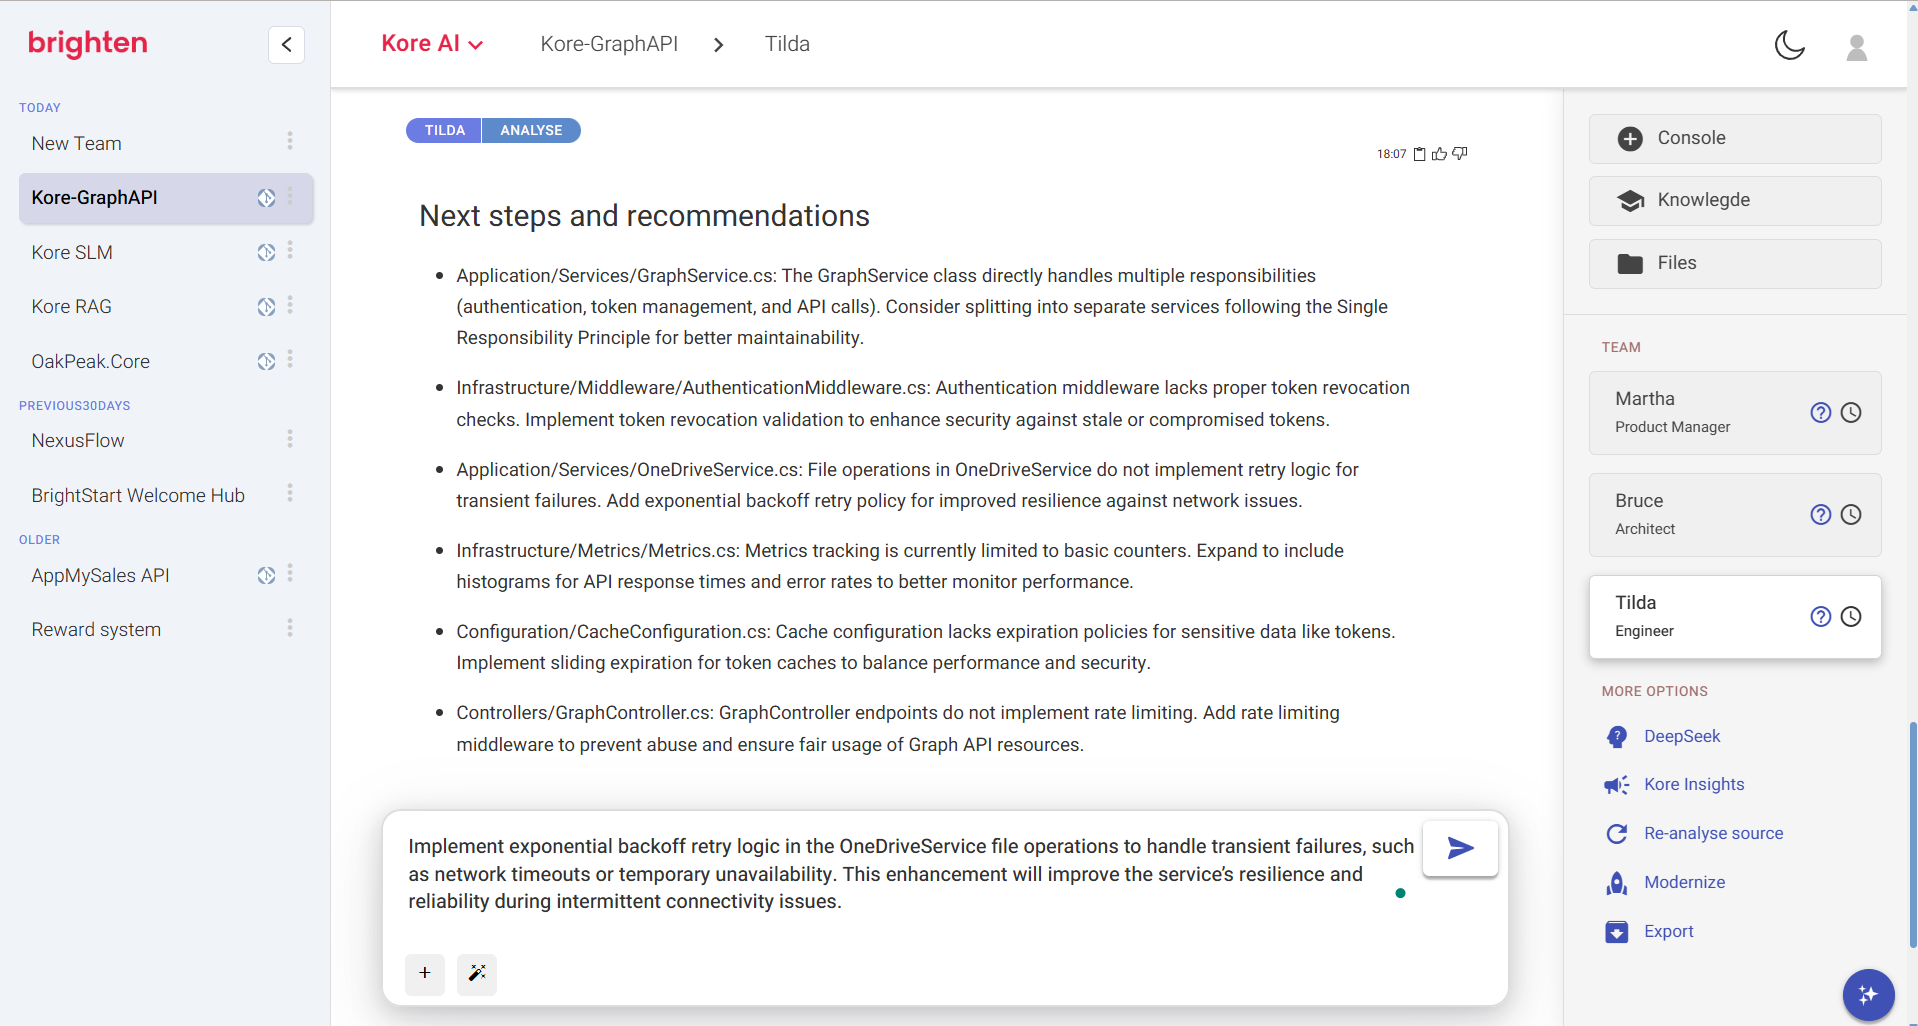Open the NexusFlow conversation
This screenshot has width=1918, height=1026.
pyautogui.click(x=78, y=440)
